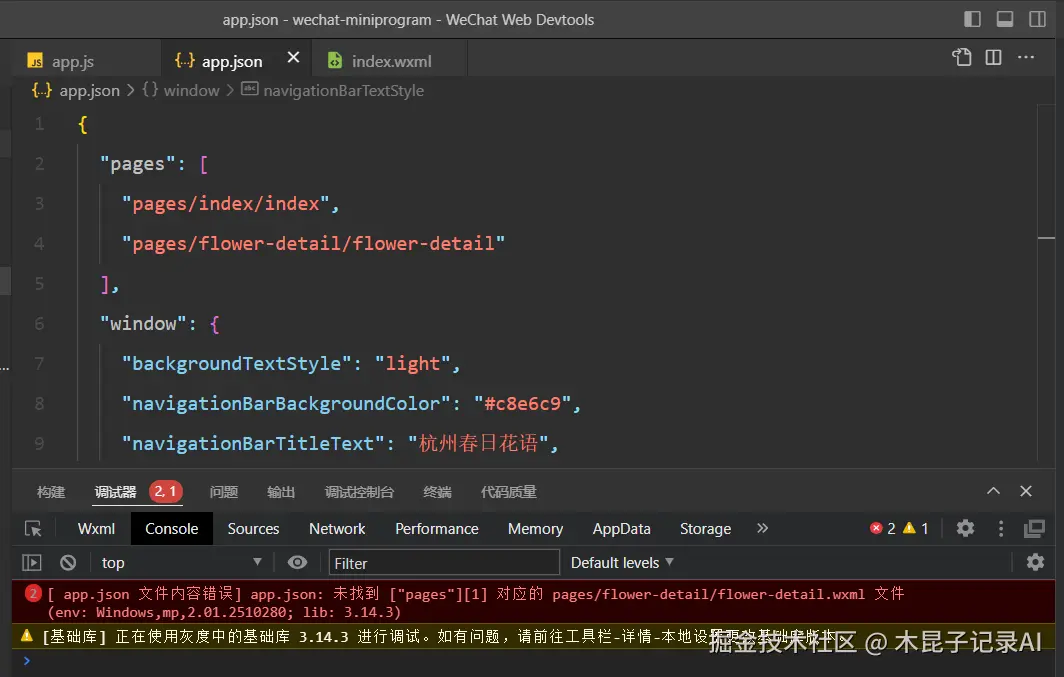Click the red error count indicator
Viewport: 1064px width, 677px height.
point(883,528)
